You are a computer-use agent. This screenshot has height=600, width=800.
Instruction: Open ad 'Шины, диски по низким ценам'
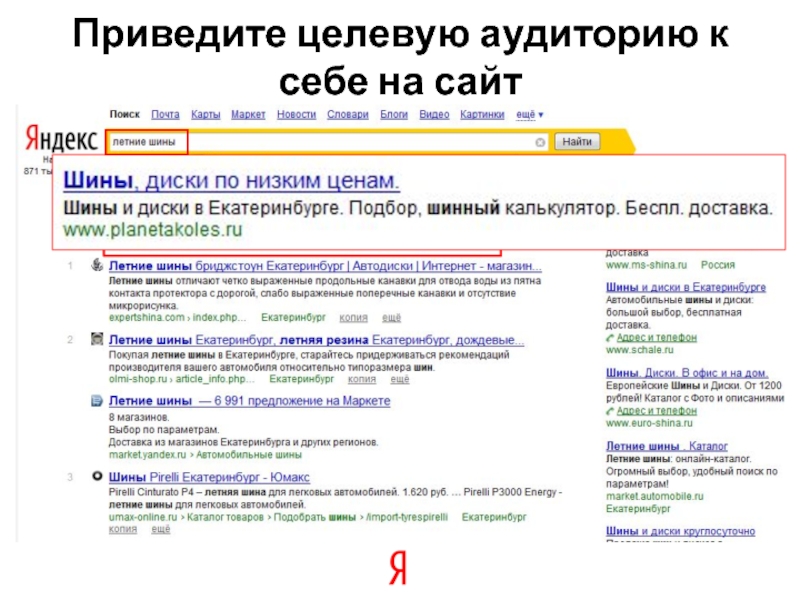click(231, 181)
